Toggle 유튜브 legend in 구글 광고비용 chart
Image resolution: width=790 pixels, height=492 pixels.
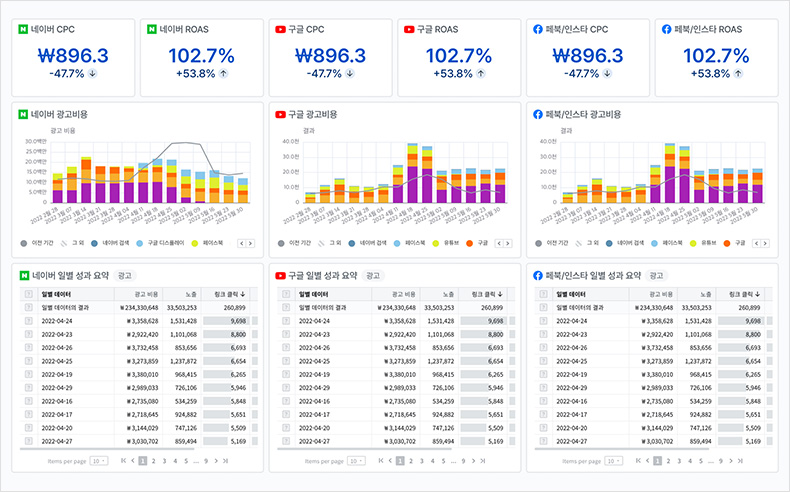pos(446,243)
